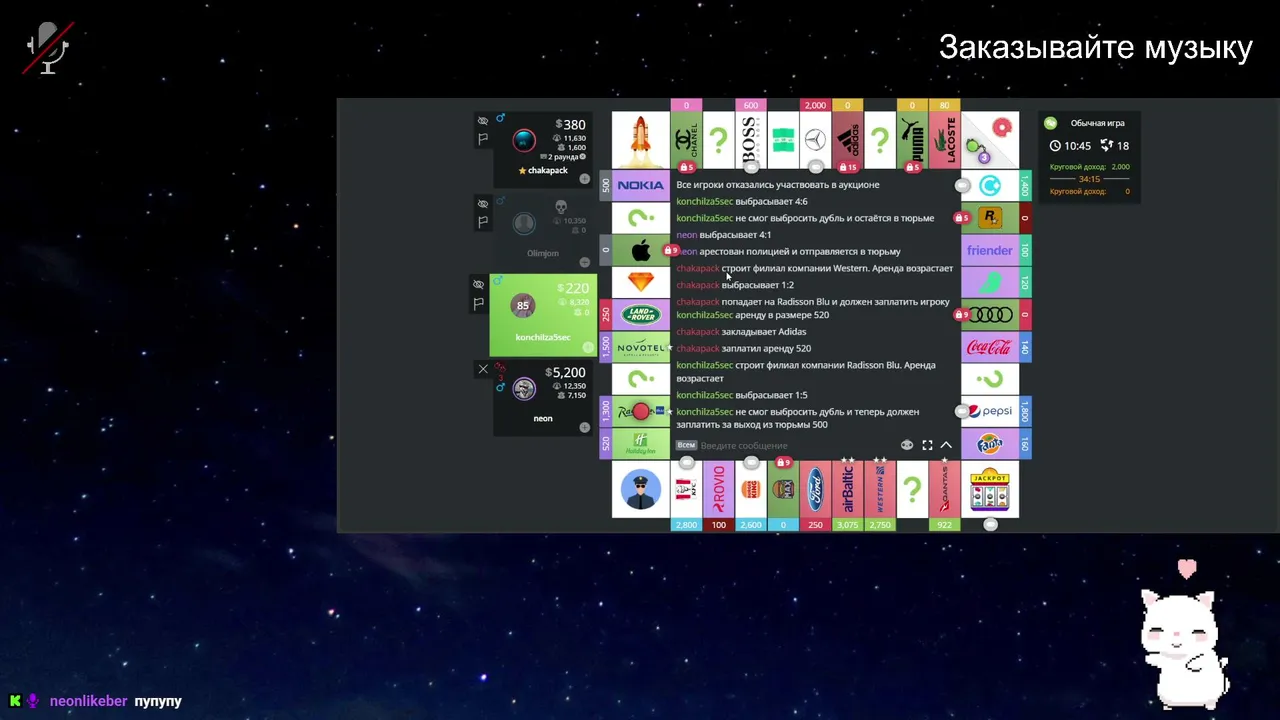Select the Burger King property cell
This screenshot has height=720, width=1280.
pos(751,489)
